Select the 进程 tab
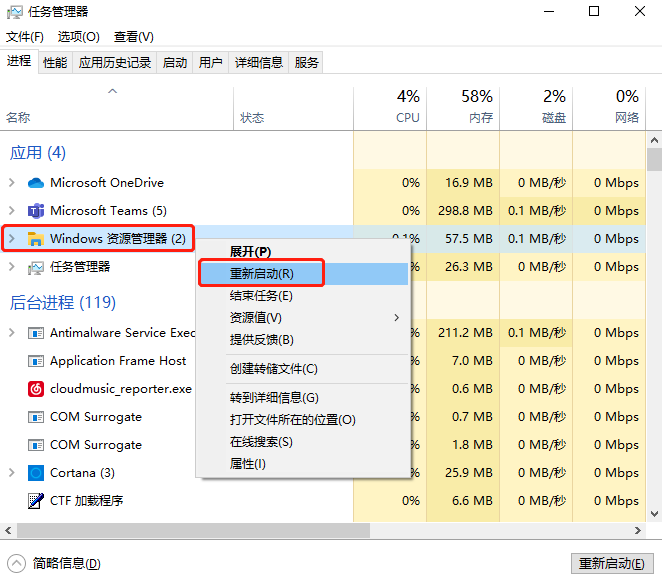Screen dimensions: 662x579 point(19,61)
